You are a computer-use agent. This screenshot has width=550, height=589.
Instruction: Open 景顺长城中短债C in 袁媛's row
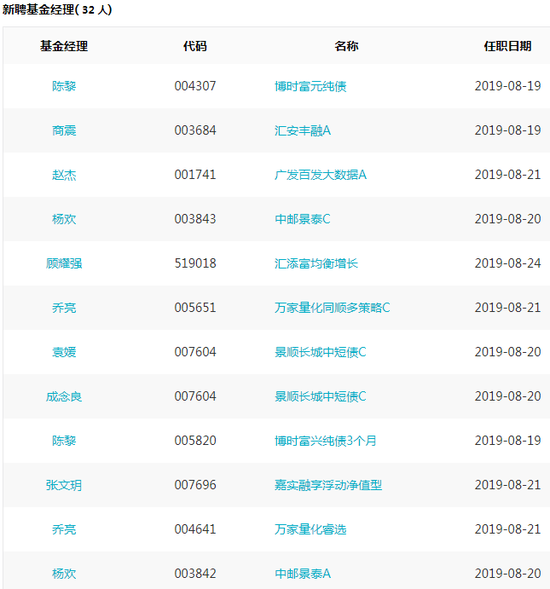[x=320, y=352]
